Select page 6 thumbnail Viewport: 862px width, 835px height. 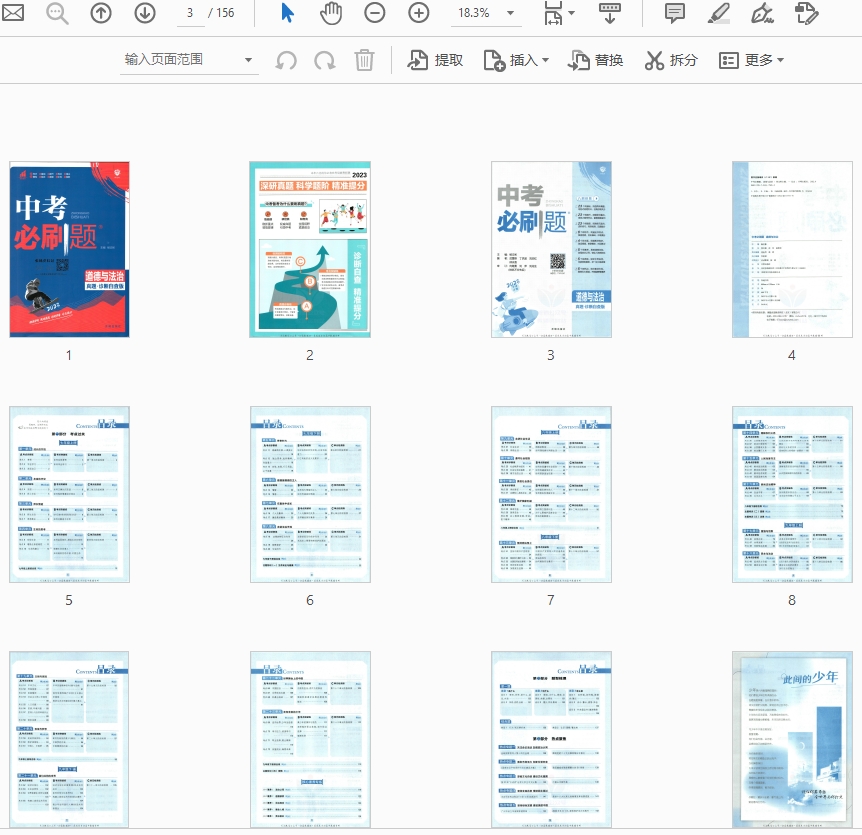(x=310, y=494)
